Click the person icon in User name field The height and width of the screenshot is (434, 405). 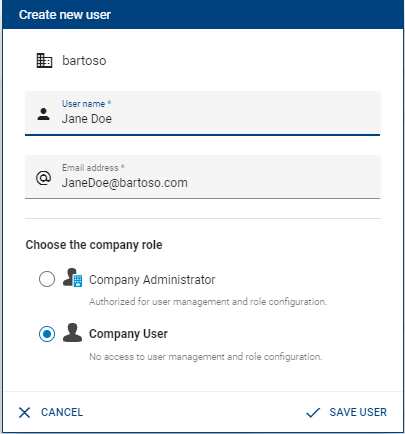tap(43, 114)
